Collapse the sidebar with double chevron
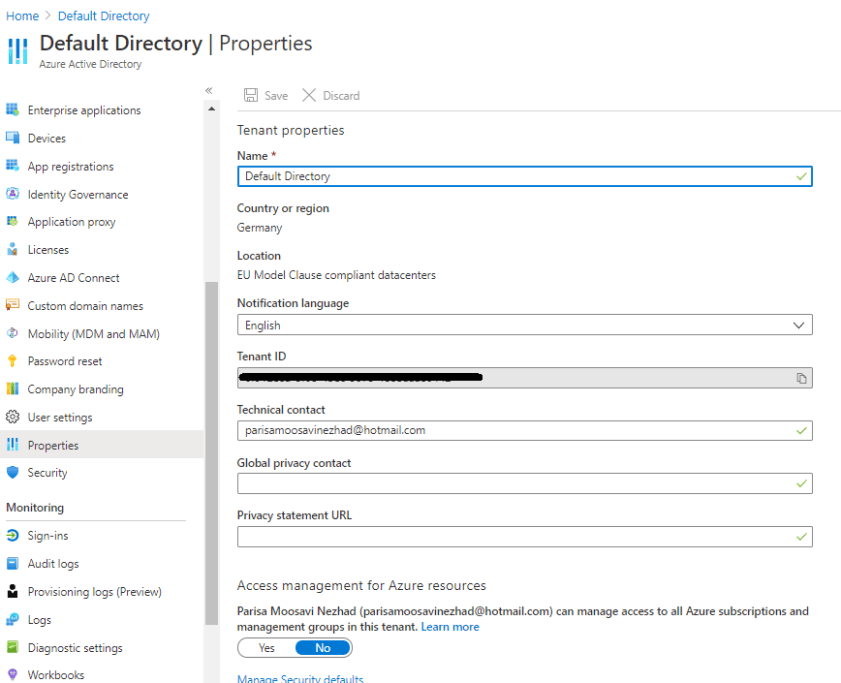Screen dimensions: 841x683 click(x=209, y=90)
